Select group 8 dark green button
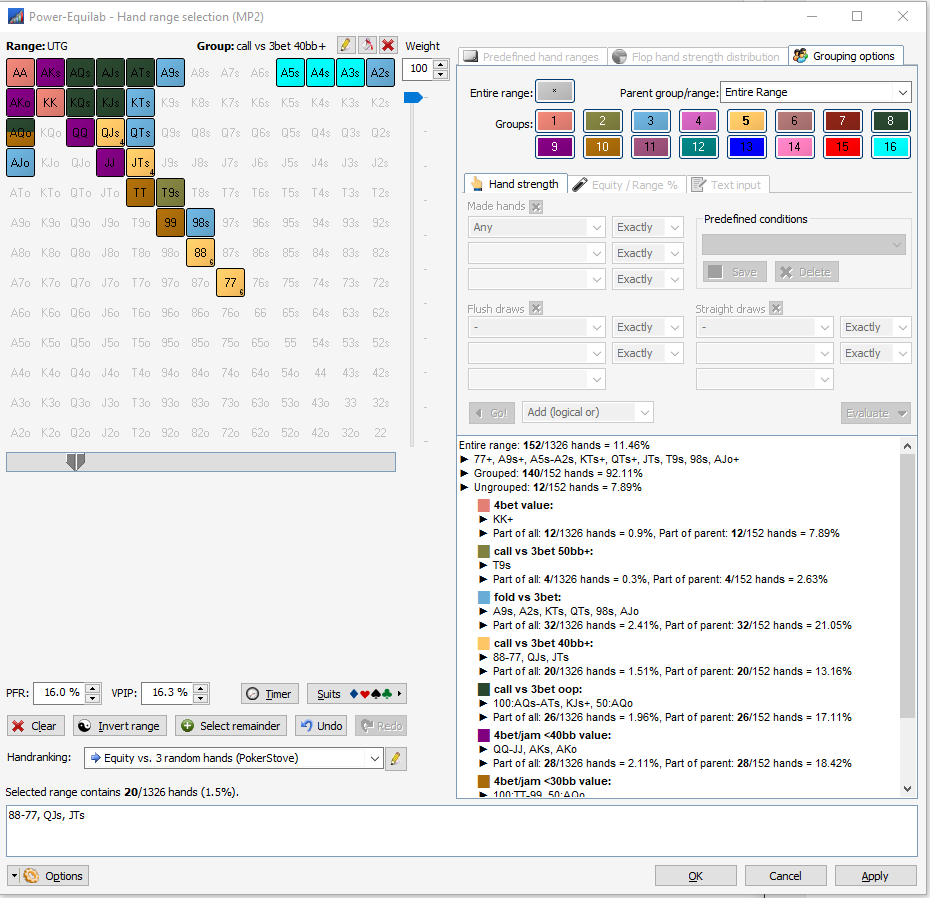The width and height of the screenshot is (930, 898). (890, 121)
